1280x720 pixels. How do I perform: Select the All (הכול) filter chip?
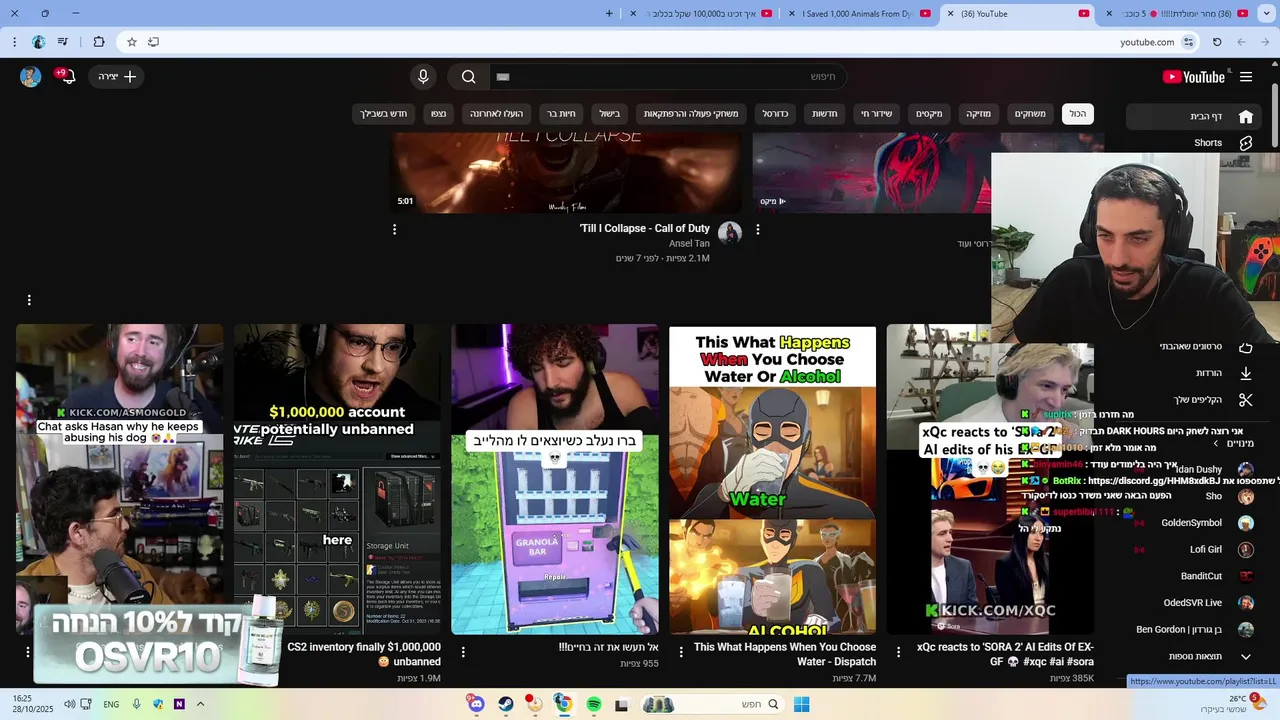pyautogui.click(x=1078, y=114)
